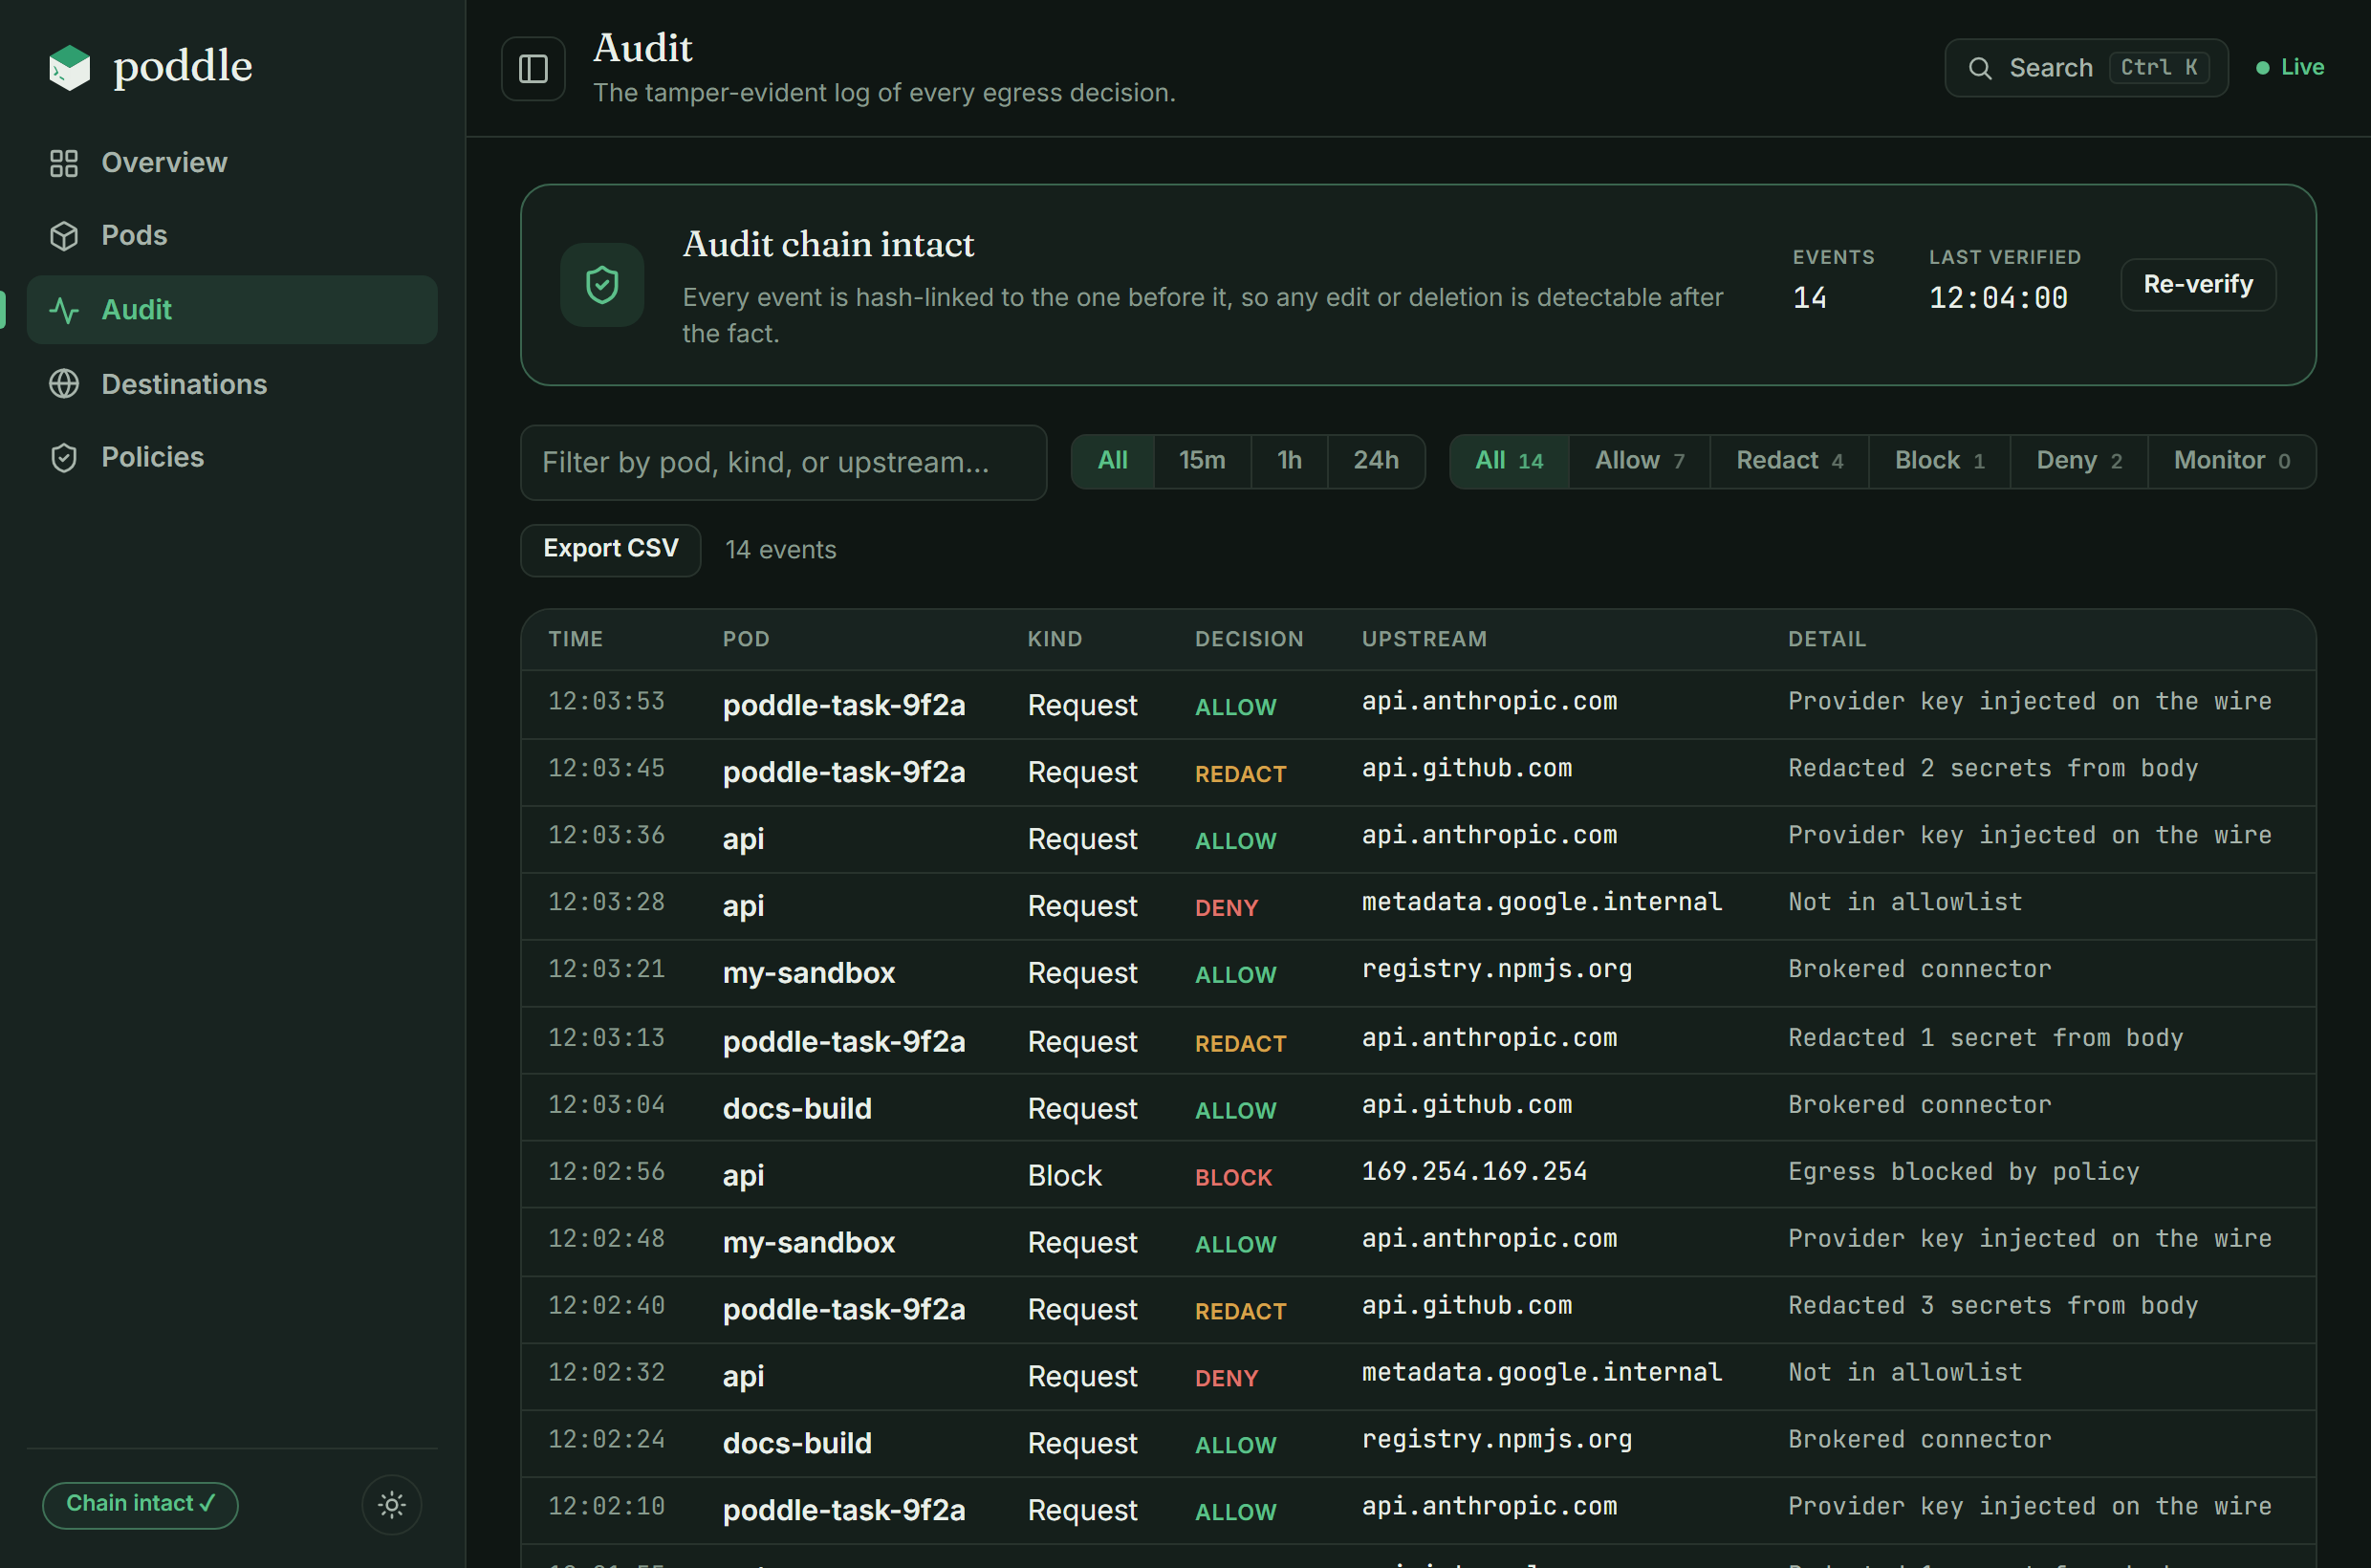Viewport: 2371px width, 1568px height.
Task: Toggle the sidebar panel icon
Action: pyautogui.click(x=533, y=69)
